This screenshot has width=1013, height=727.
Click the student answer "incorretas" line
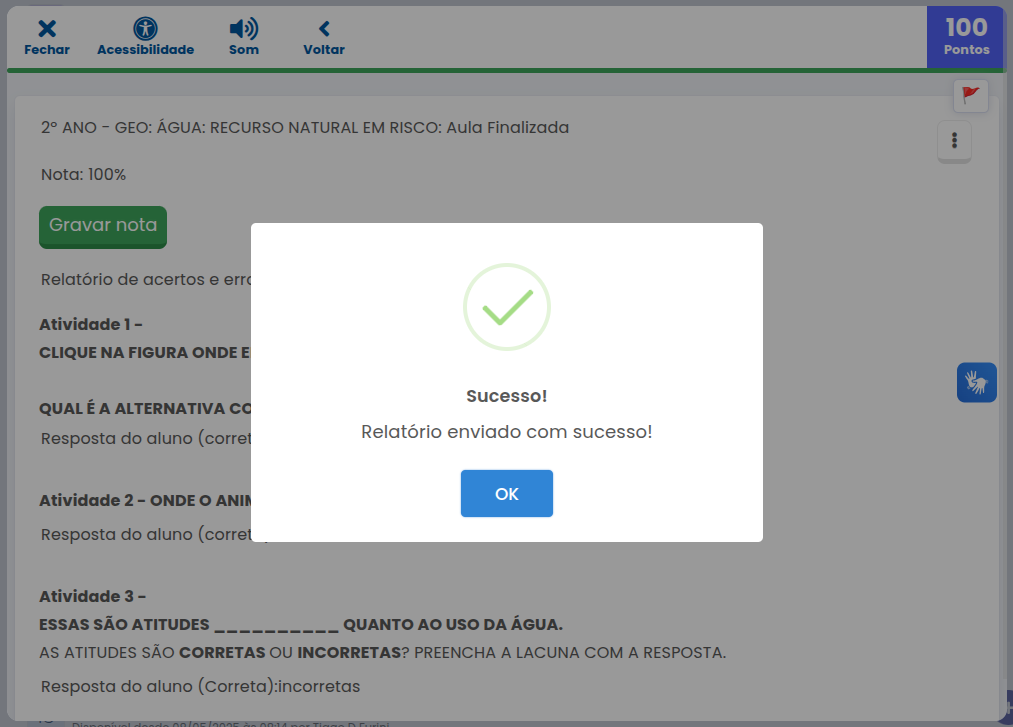(x=200, y=686)
